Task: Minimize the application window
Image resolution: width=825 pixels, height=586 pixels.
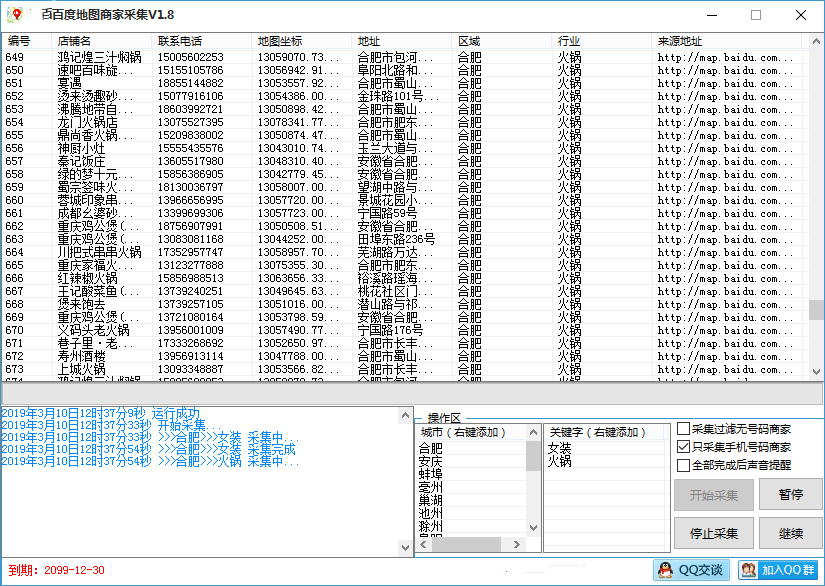Action: click(x=712, y=15)
